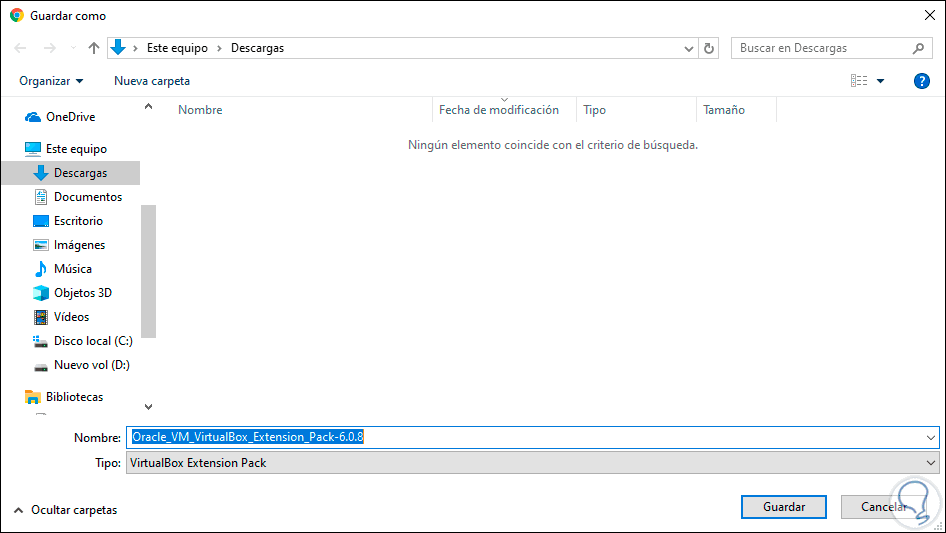Select Bibliotecas in the sidebar

[63, 397]
